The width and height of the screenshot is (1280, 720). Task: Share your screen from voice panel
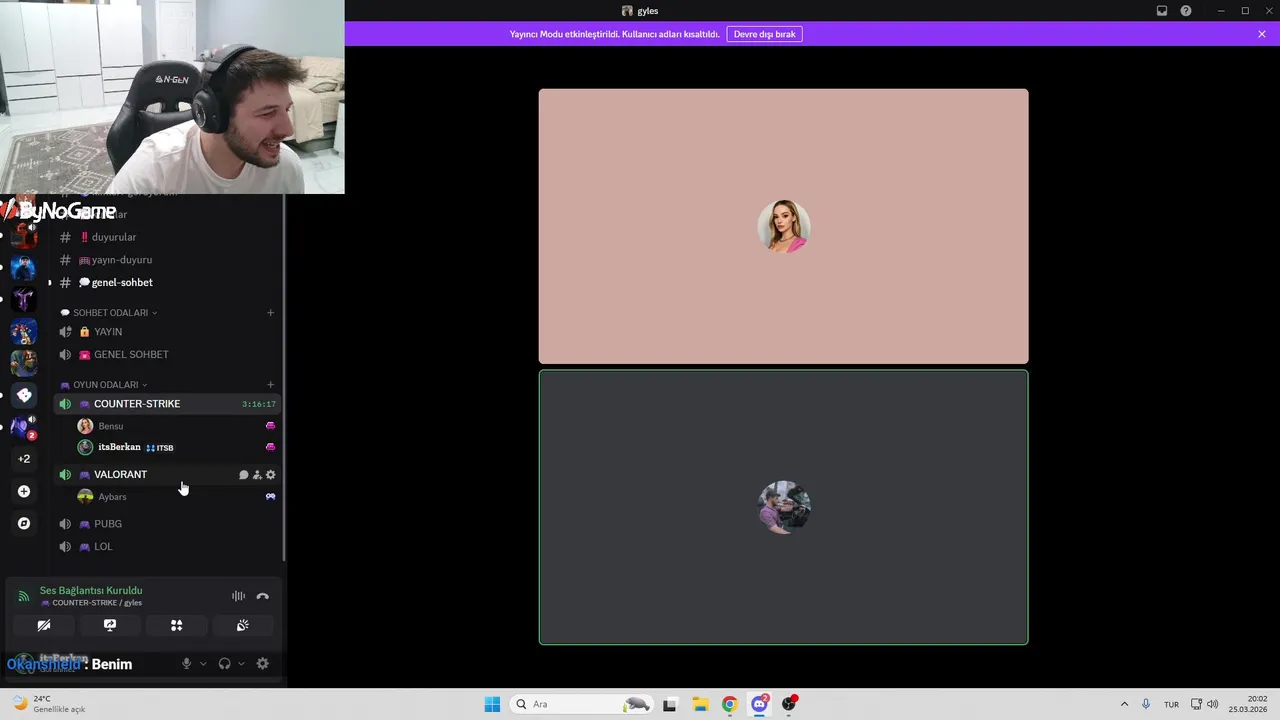[110, 625]
